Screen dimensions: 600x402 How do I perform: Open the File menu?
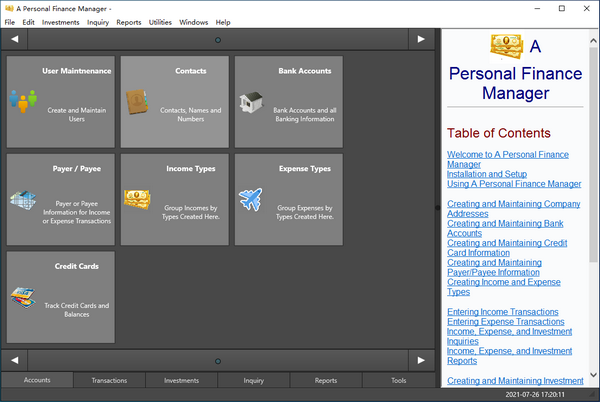coord(10,22)
